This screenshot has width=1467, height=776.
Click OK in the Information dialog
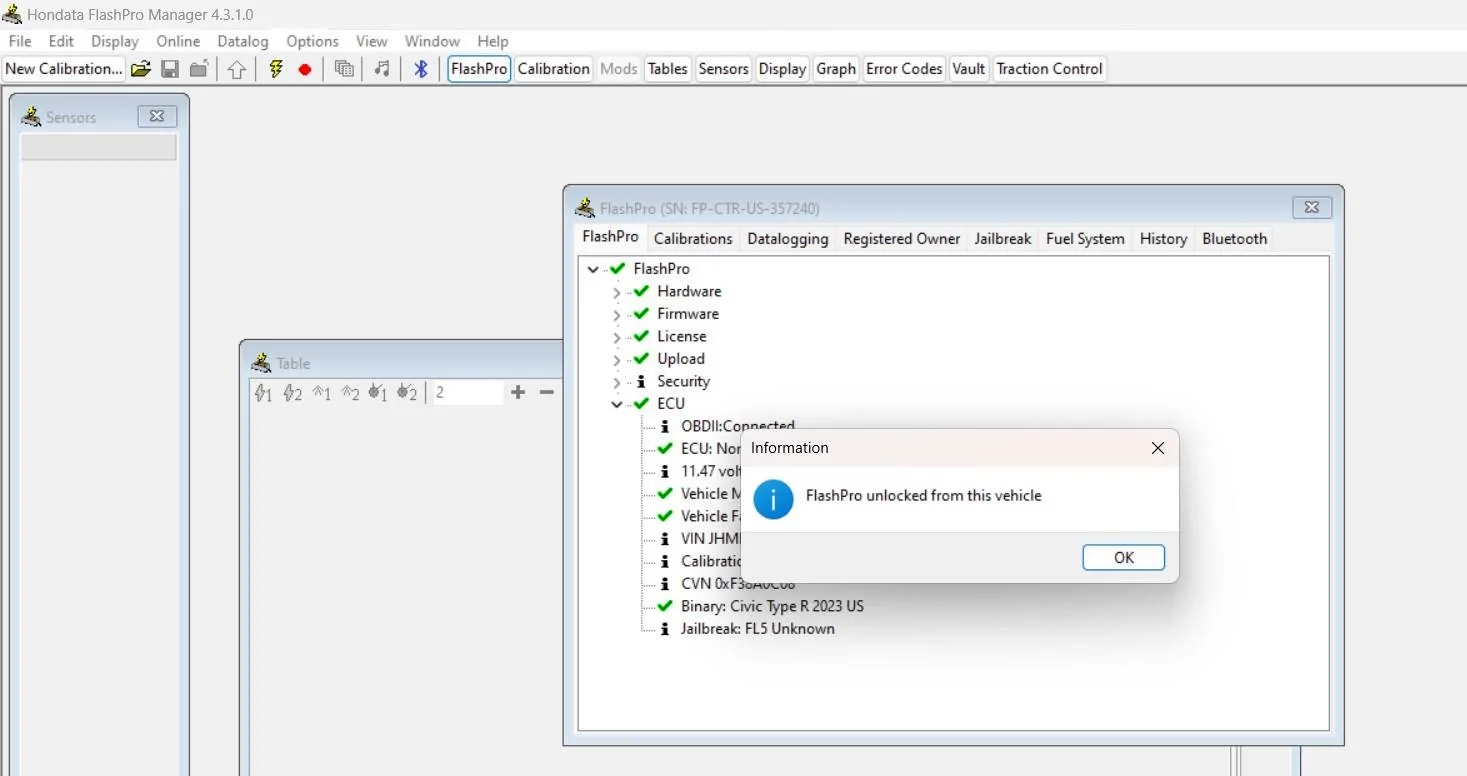pyautogui.click(x=1124, y=558)
